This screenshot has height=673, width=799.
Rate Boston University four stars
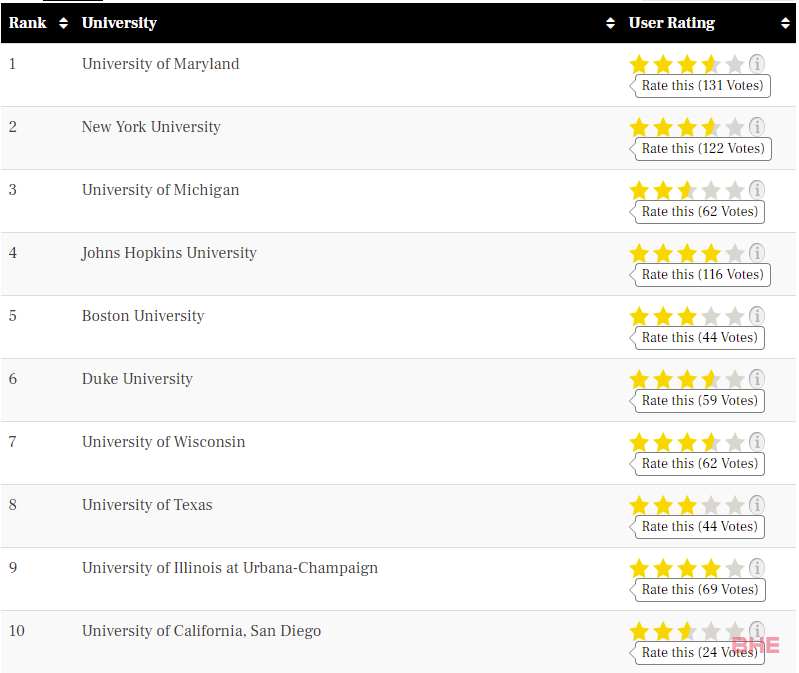(x=710, y=316)
